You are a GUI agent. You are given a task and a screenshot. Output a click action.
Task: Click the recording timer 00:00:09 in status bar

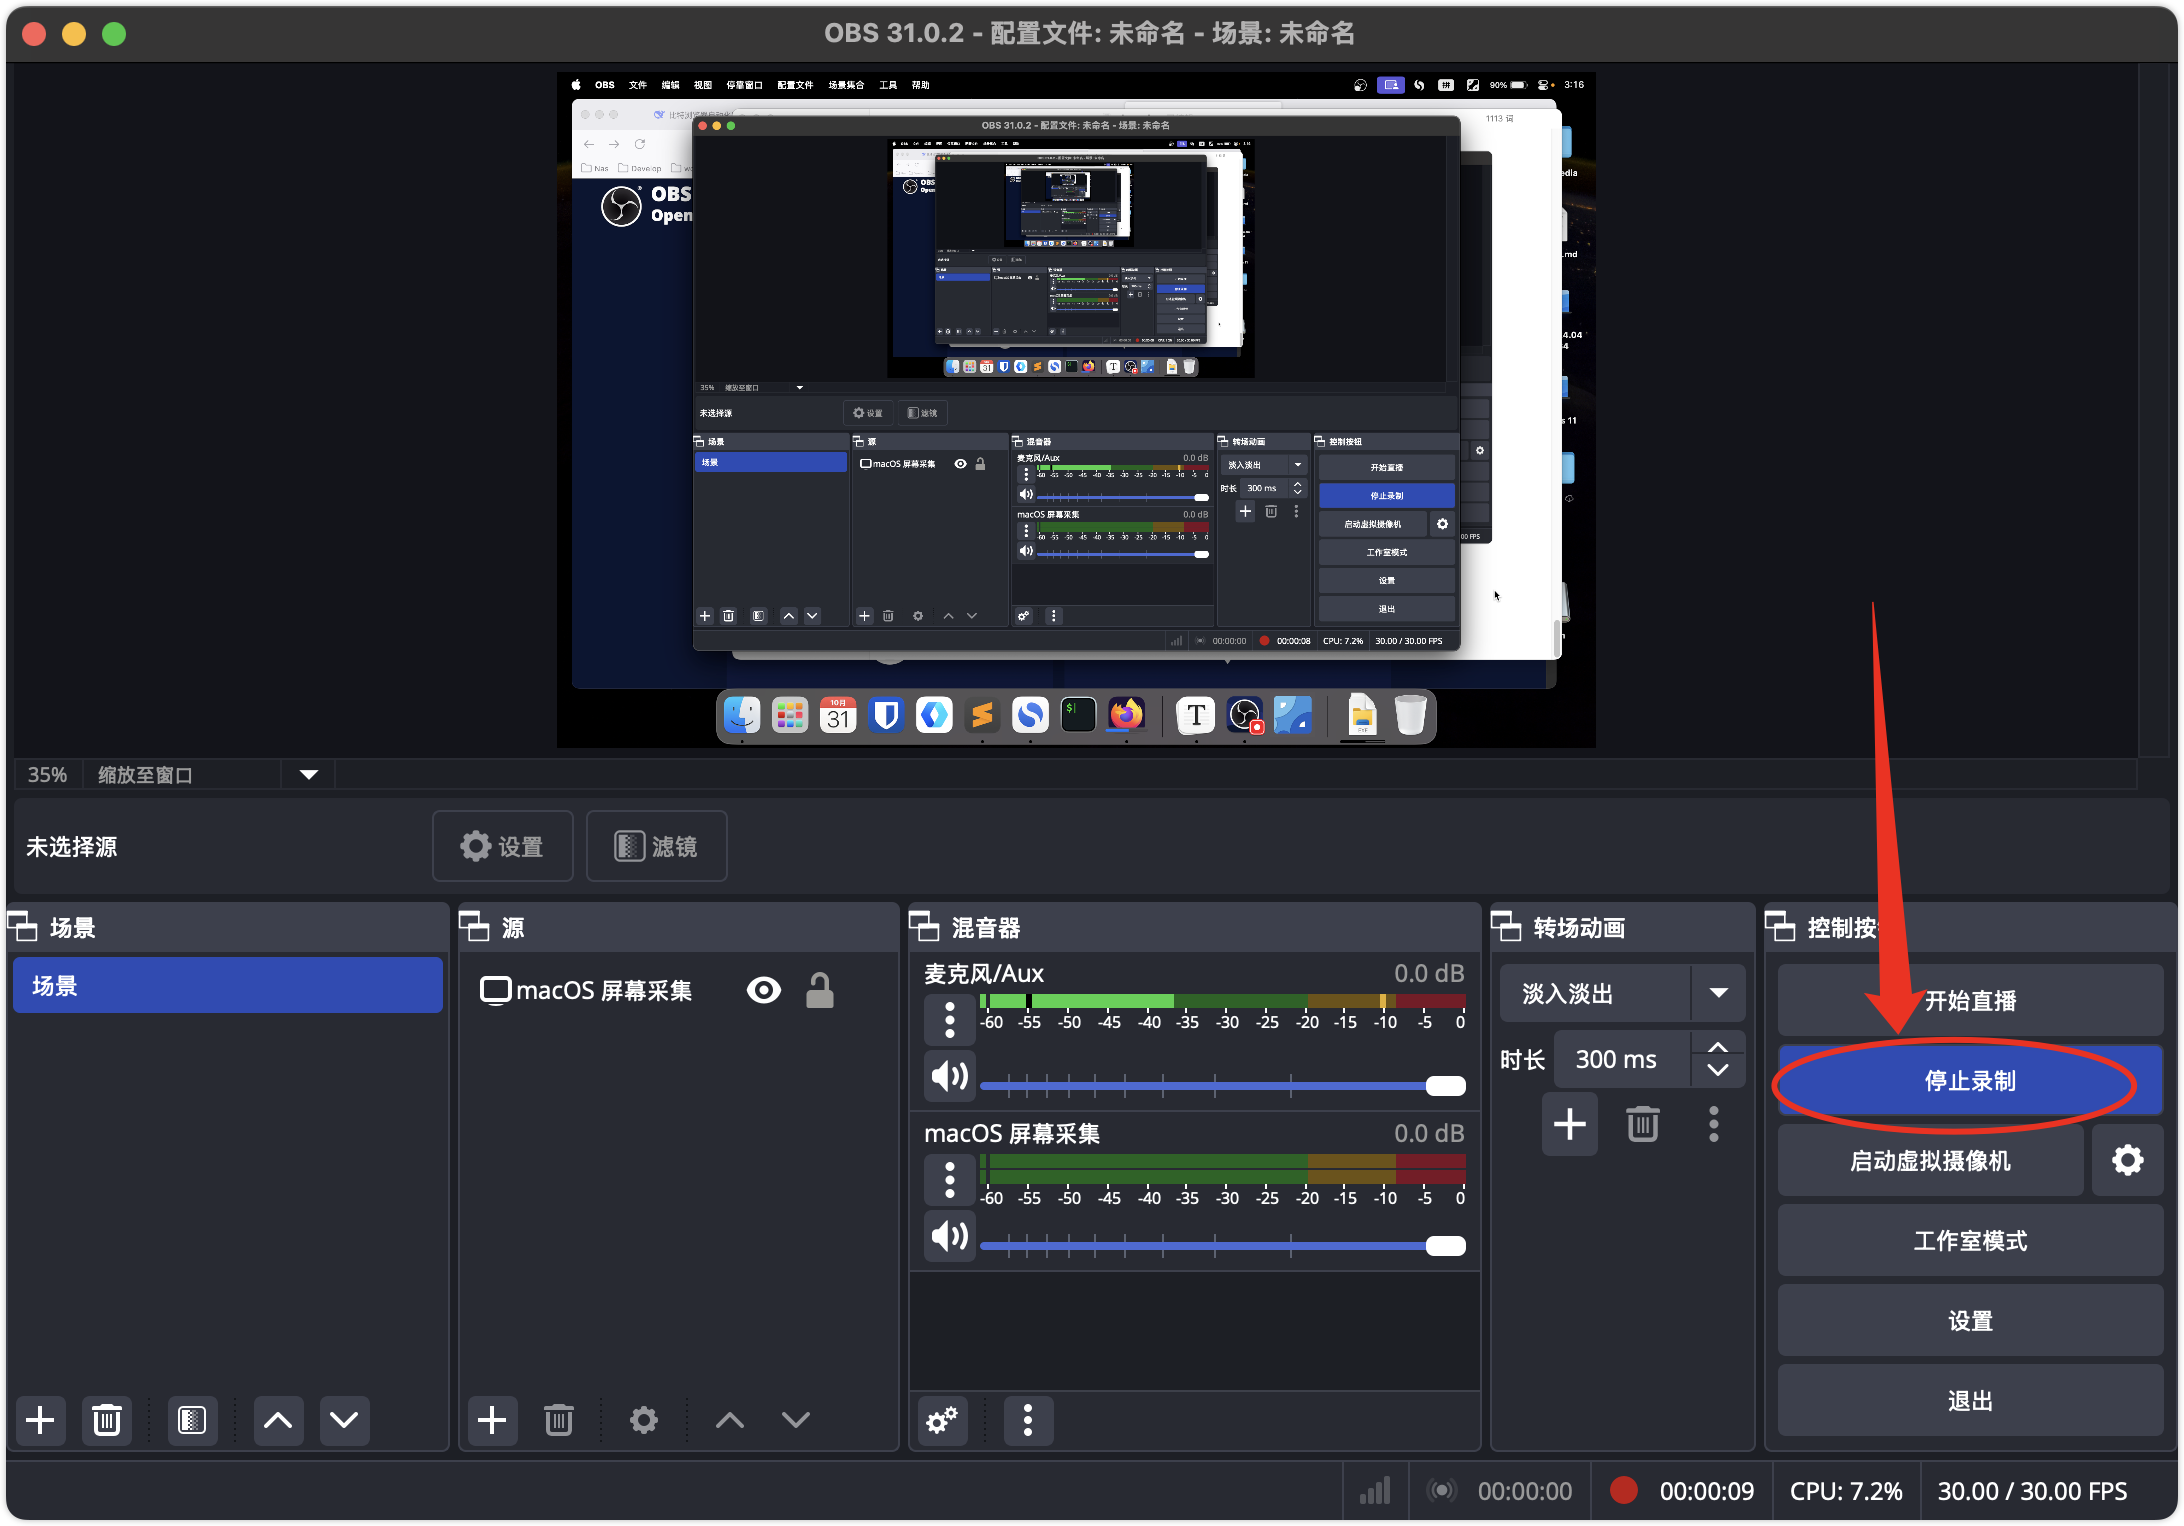(1706, 1491)
